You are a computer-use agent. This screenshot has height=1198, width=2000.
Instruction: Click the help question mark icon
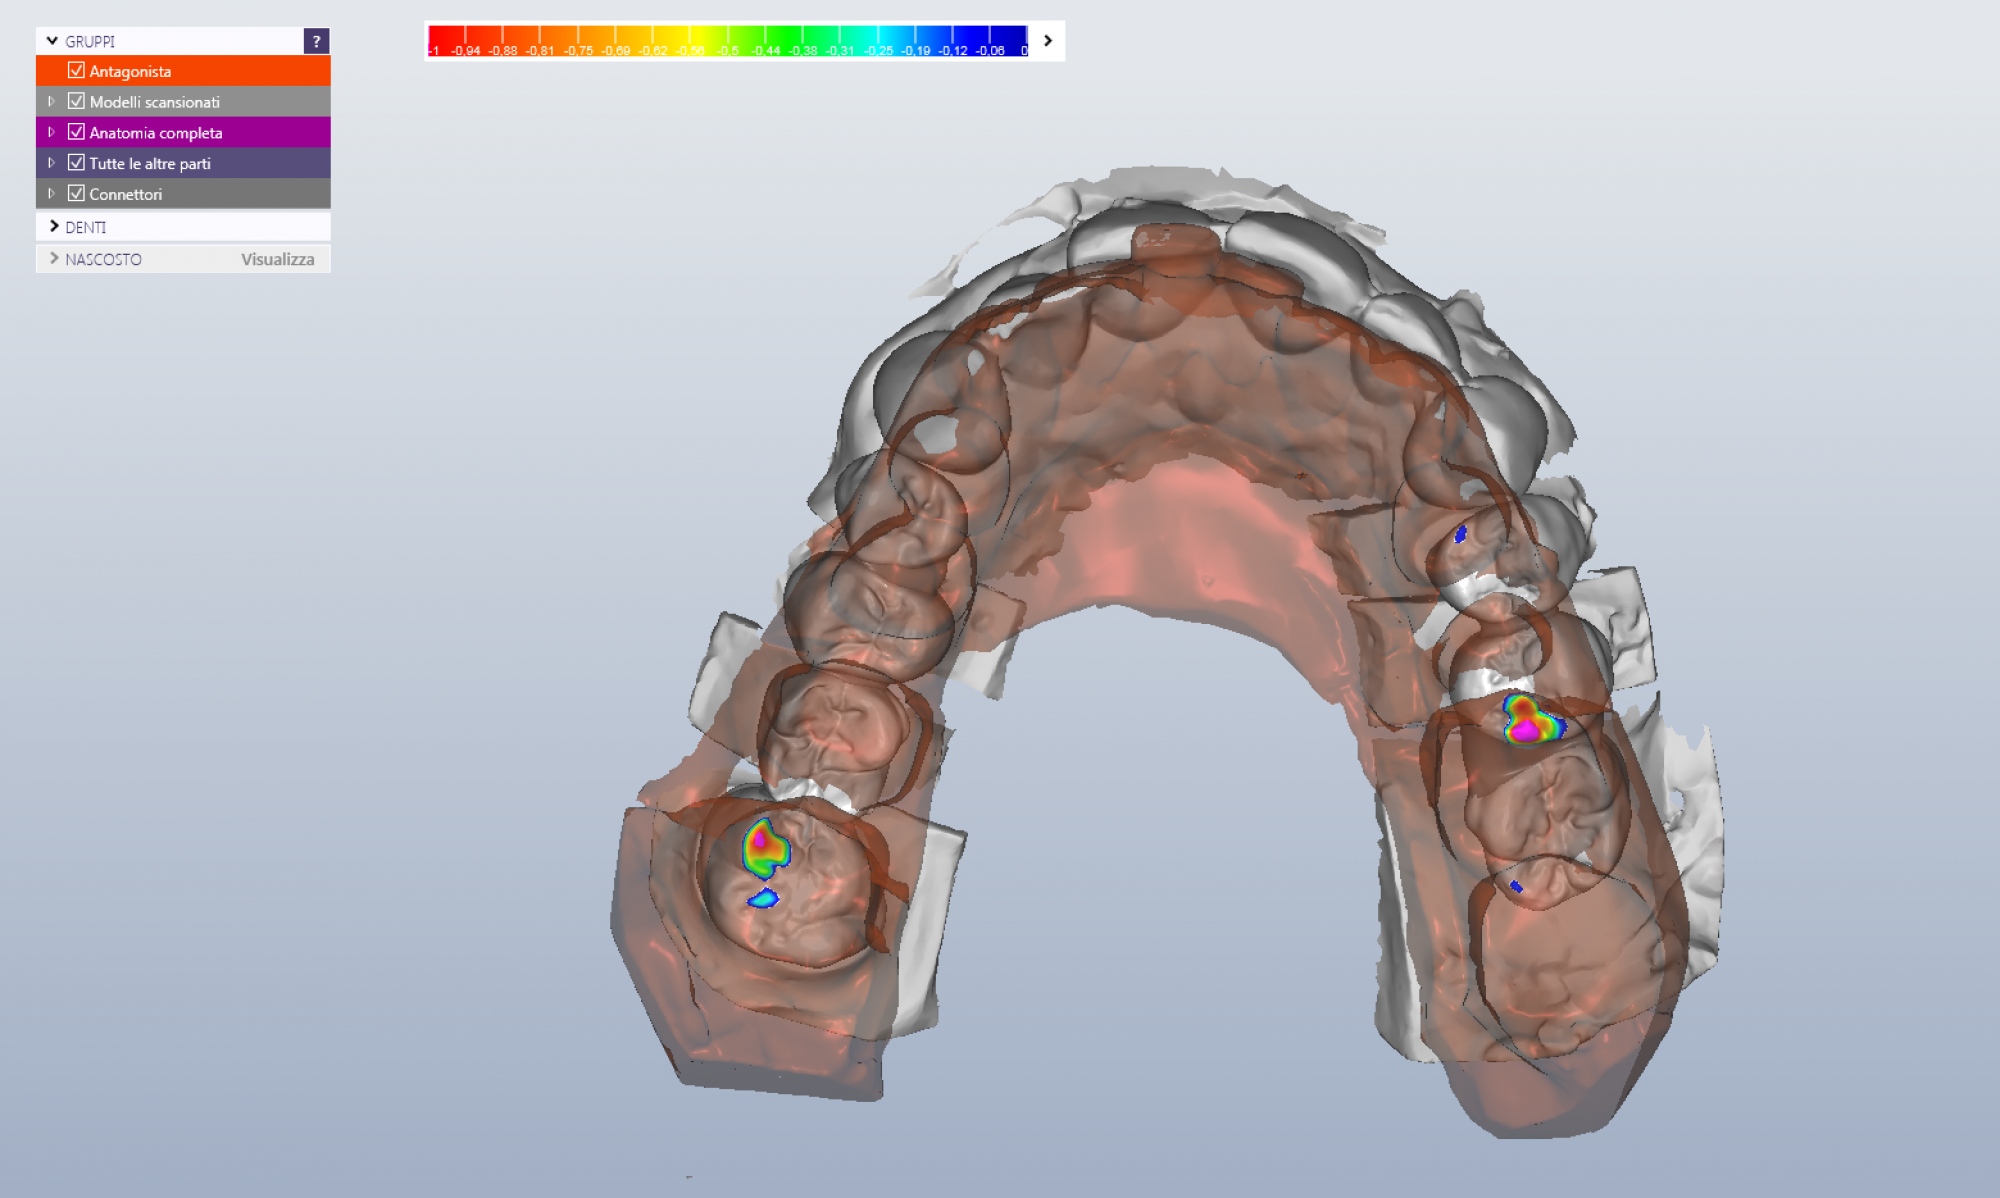[x=316, y=41]
